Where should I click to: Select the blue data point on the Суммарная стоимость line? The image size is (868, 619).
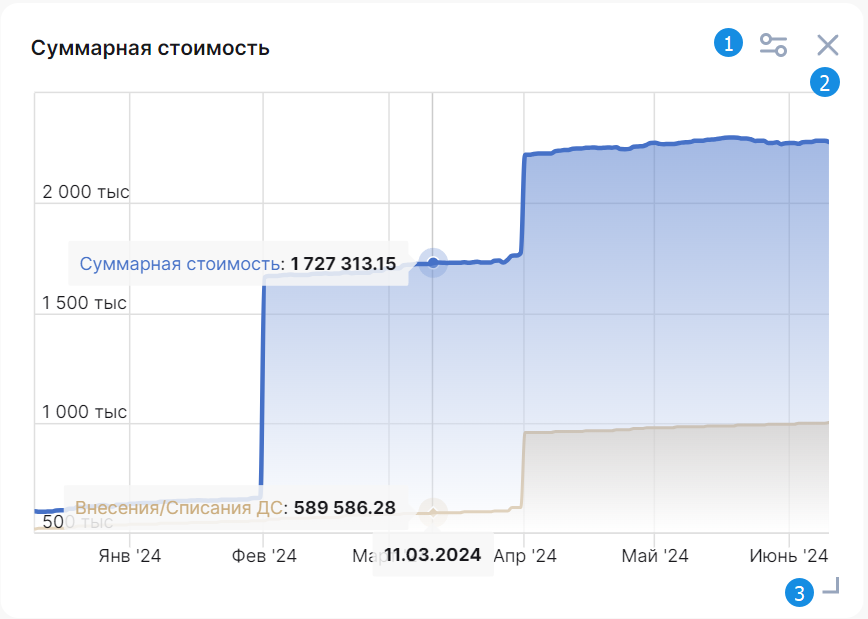(433, 262)
